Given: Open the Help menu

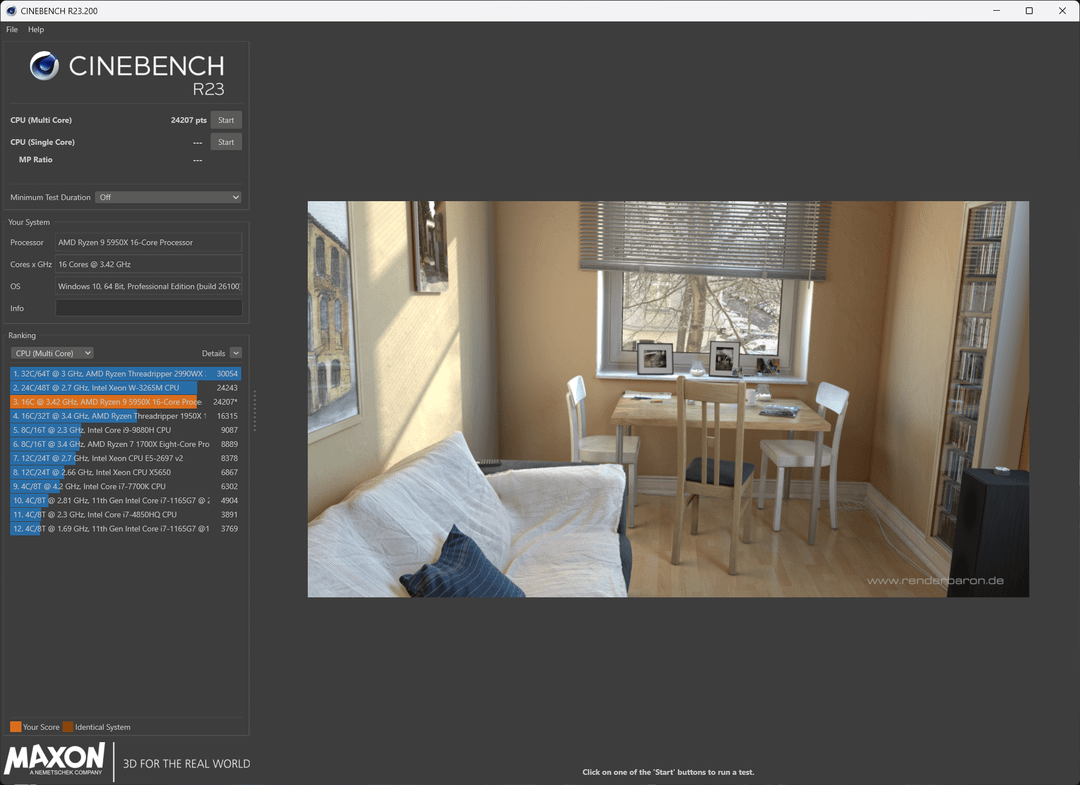Looking at the screenshot, I should point(36,30).
